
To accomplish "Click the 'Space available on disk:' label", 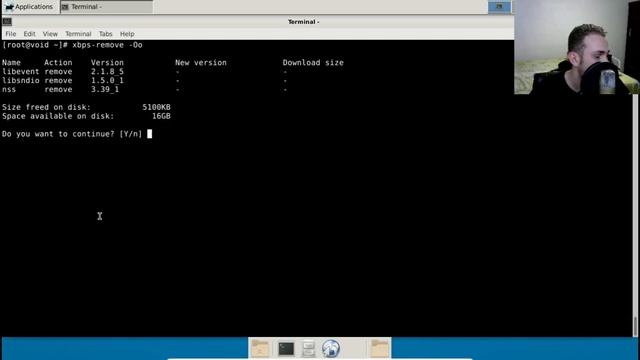I will (x=58, y=116).
